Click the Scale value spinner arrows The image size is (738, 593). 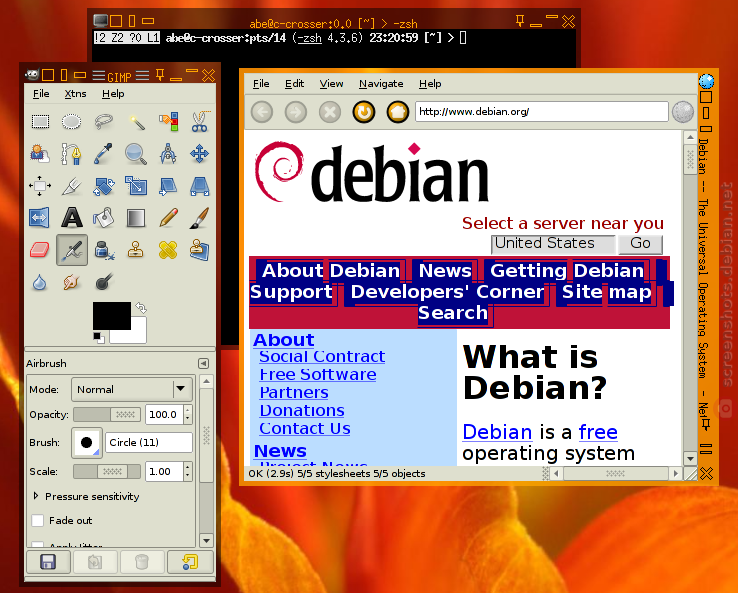[x=188, y=472]
